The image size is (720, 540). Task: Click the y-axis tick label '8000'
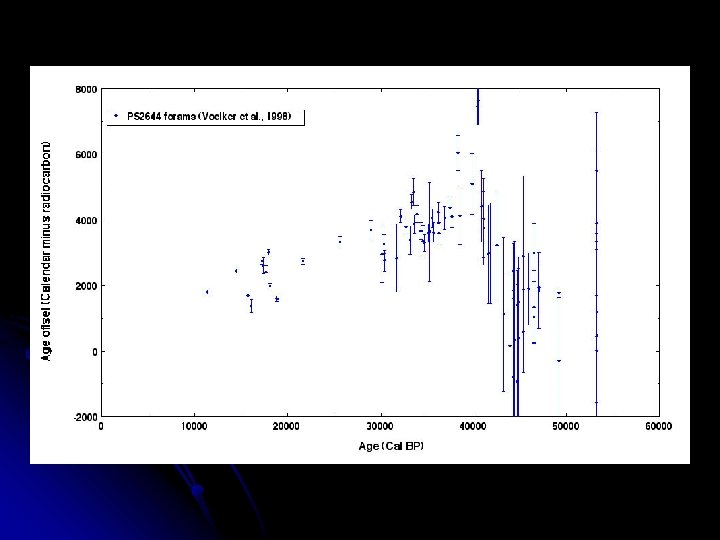pos(86,90)
